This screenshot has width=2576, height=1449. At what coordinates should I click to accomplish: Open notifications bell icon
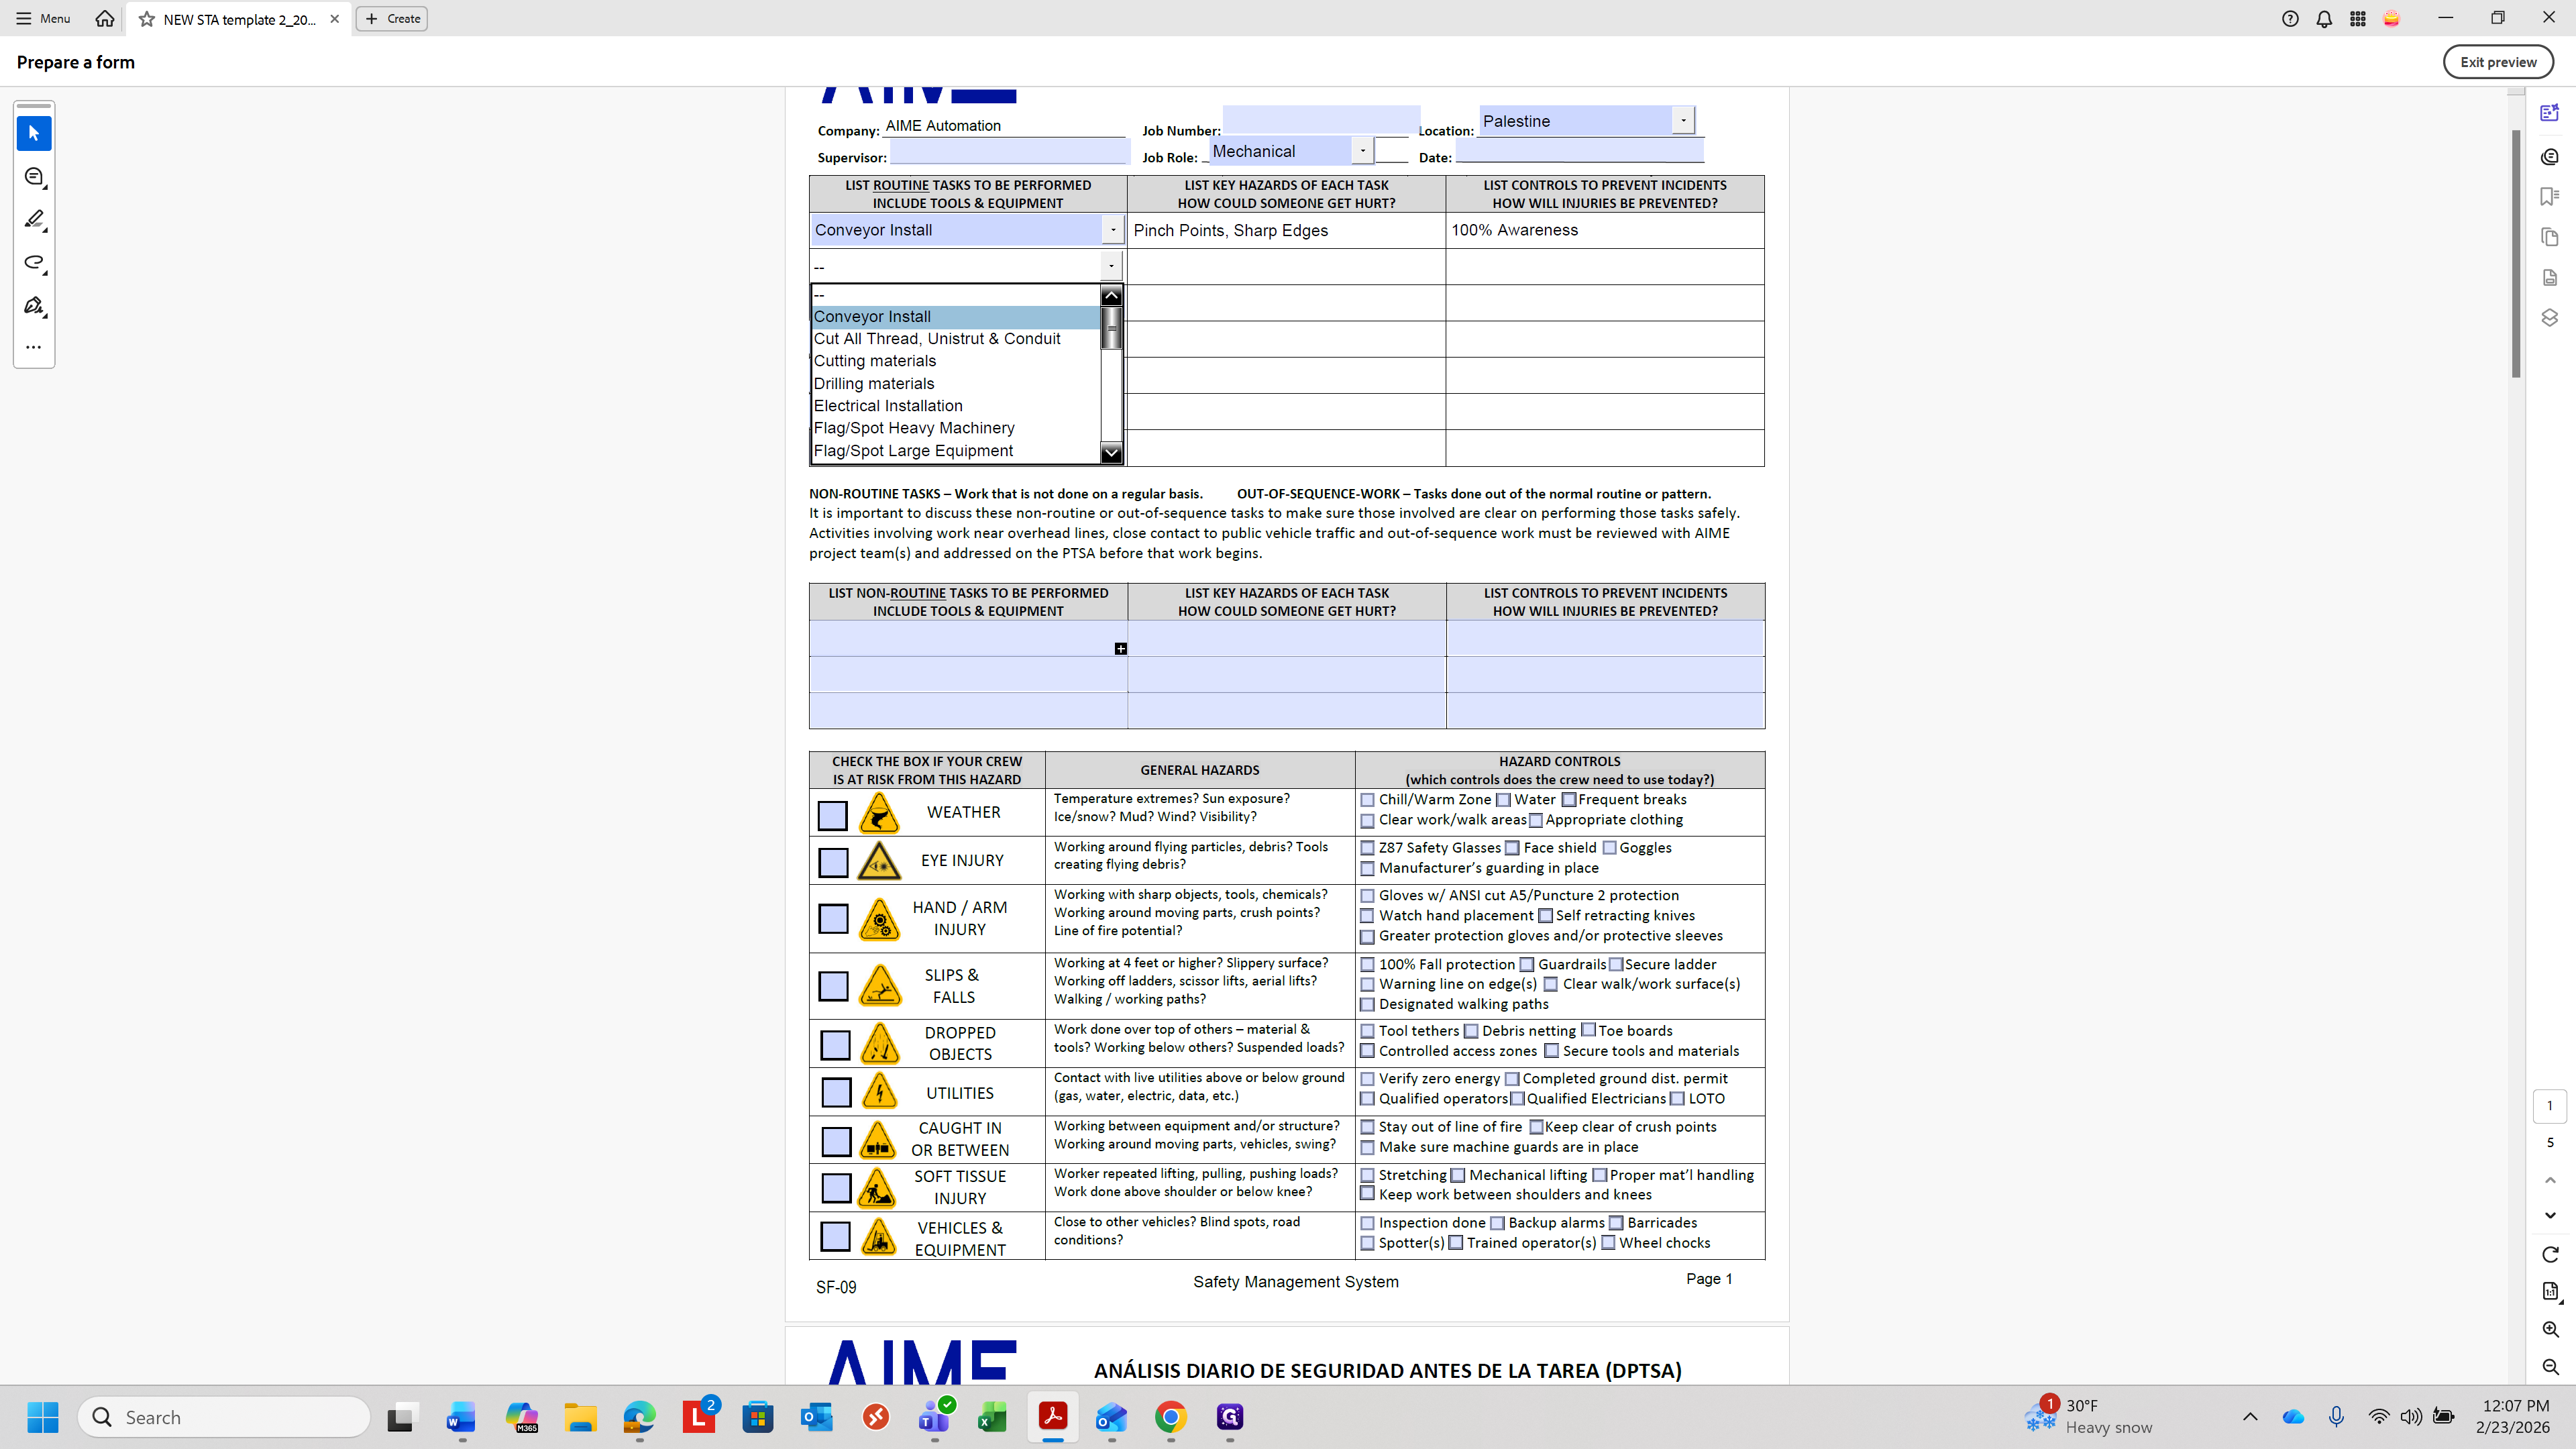(x=2324, y=19)
